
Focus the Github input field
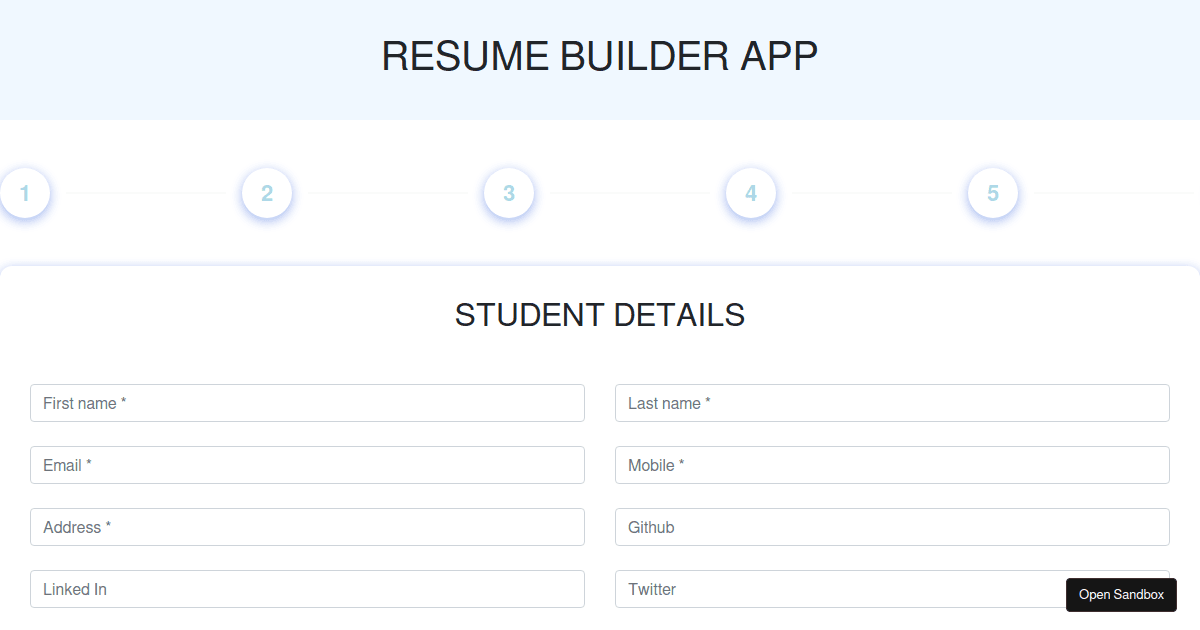click(x=892, y=527)
